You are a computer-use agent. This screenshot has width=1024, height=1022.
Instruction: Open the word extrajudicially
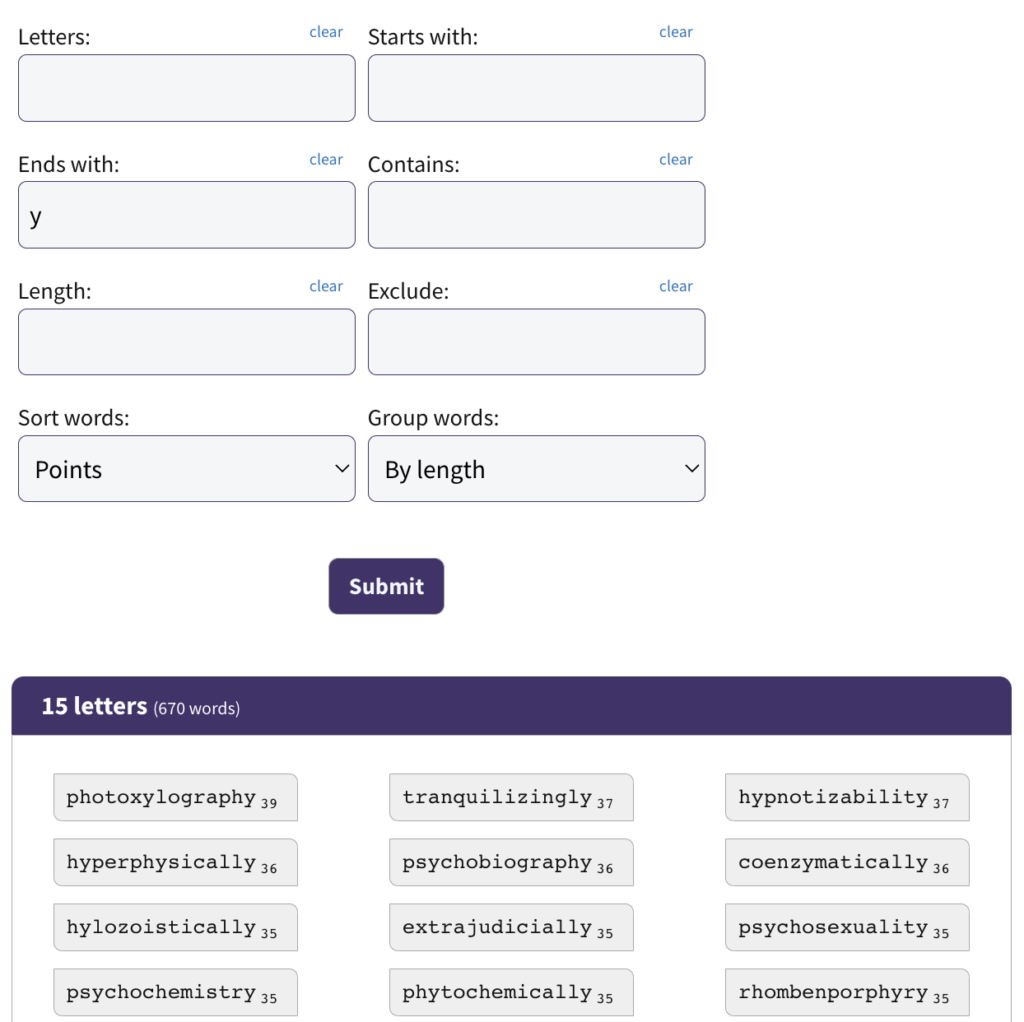pyautogui.click(x=511, y=927)
